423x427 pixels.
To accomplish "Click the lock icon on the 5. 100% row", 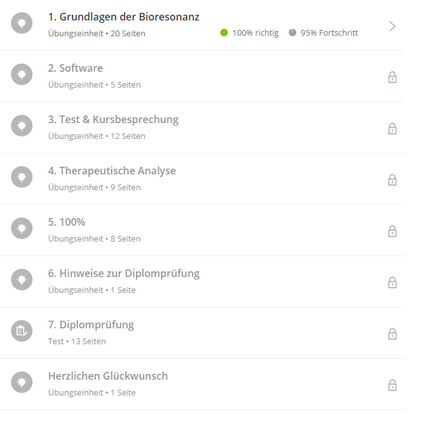I will point(392,231).
